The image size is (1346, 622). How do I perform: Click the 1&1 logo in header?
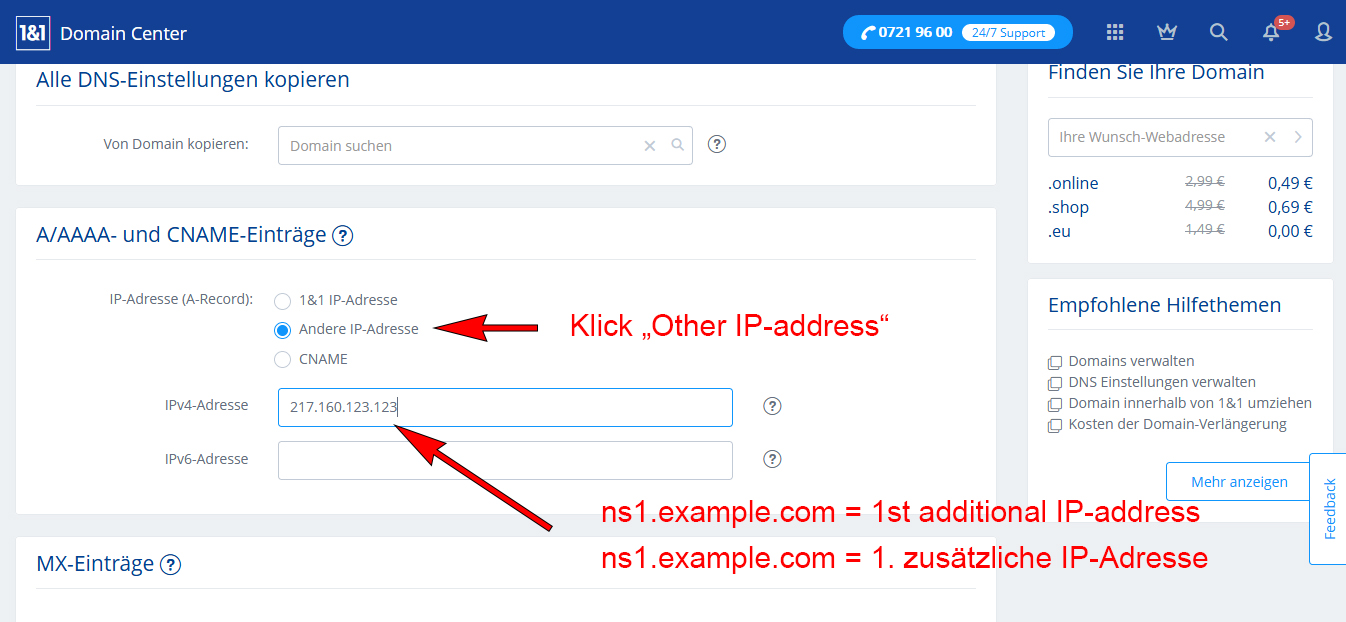(x=33, y=32)
